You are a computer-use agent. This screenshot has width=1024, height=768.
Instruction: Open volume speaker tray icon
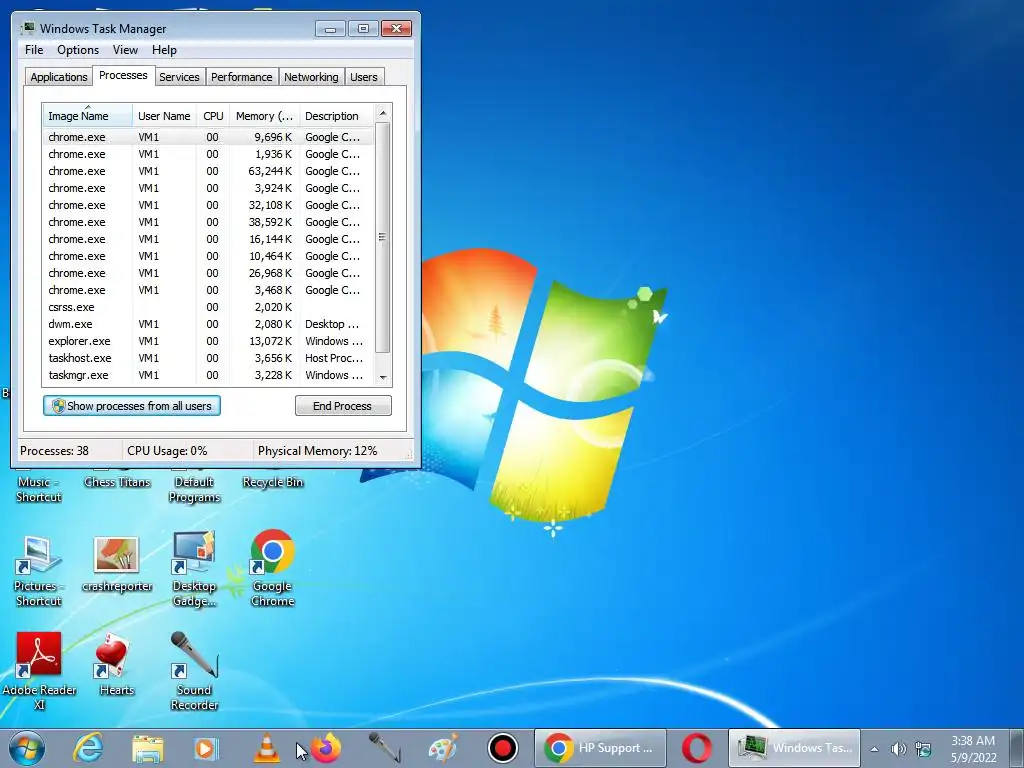899,749
